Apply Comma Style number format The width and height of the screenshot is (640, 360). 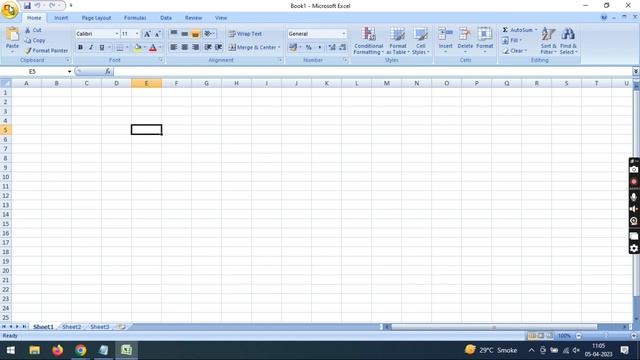(320, 47)
